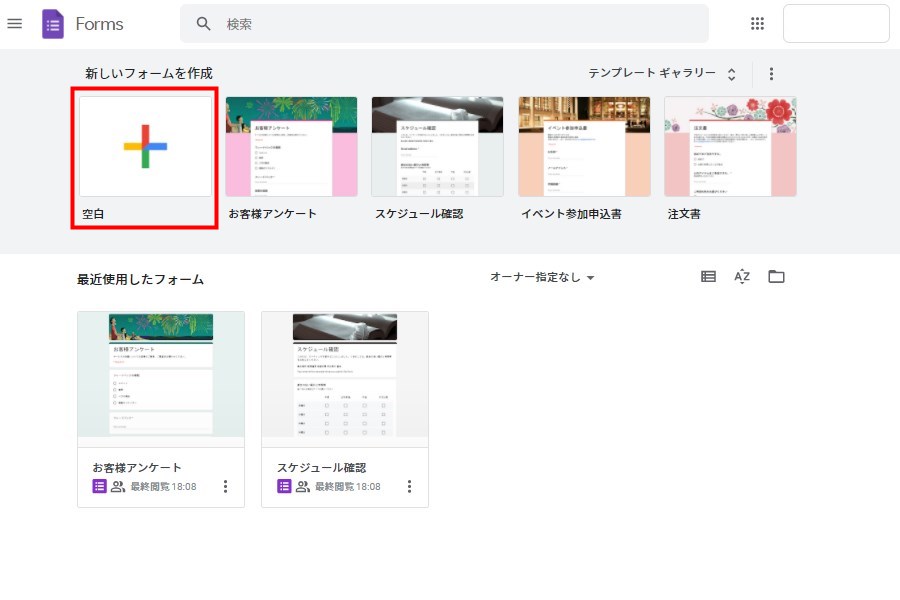
Task: Open recent form お客様アンケート
Action: pos(161,380)
